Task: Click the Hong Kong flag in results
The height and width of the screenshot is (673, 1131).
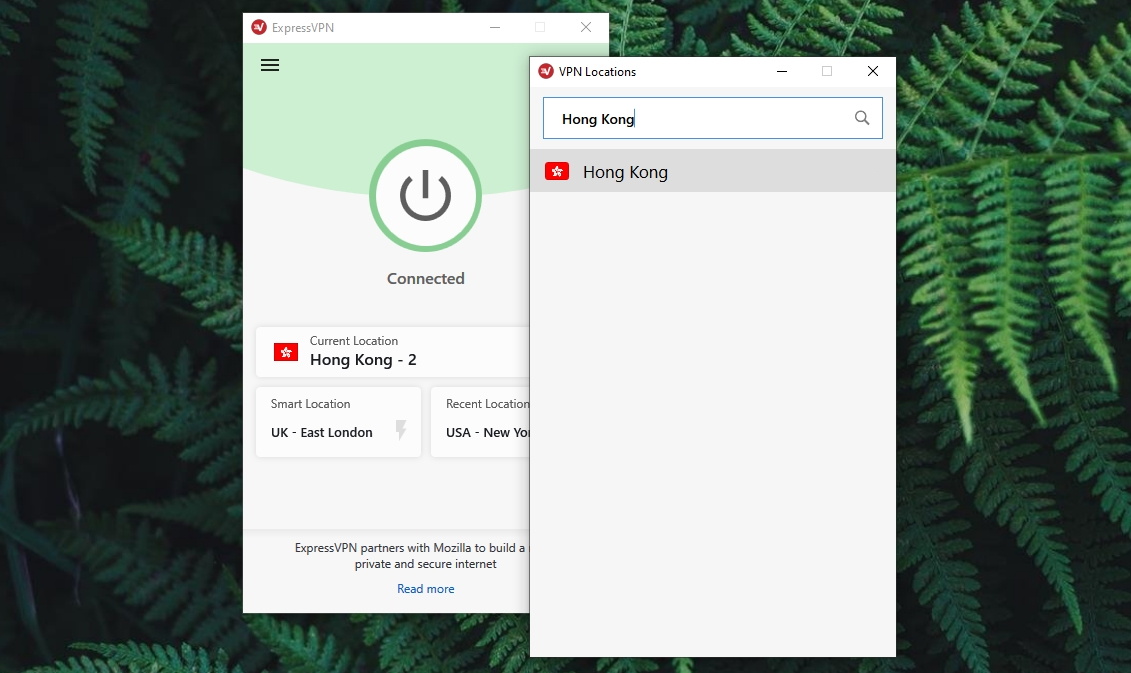Action: point(557,171)
